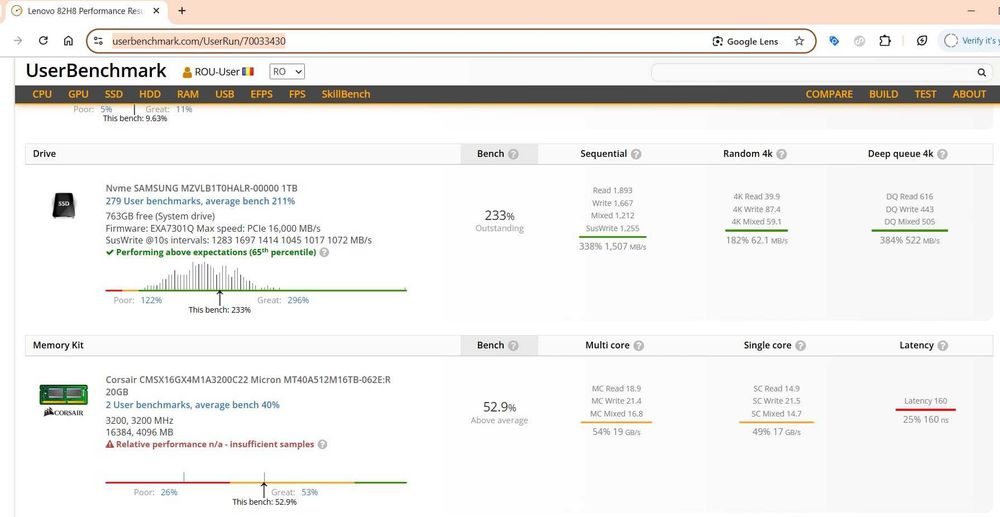1000x517 pixels.
Task: Click the memory Great 53% value
Action: [309, 492]
